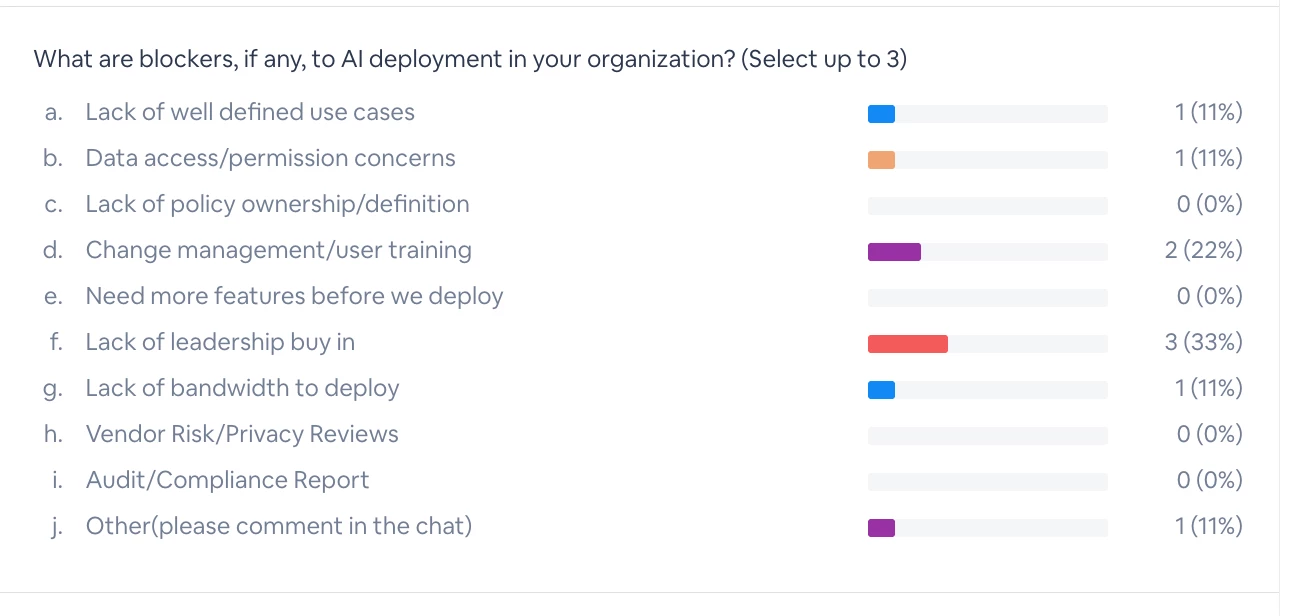Click the poll question about AI deployment blockers
This screenshot has width=1292, height=616.
click(470, 60)
